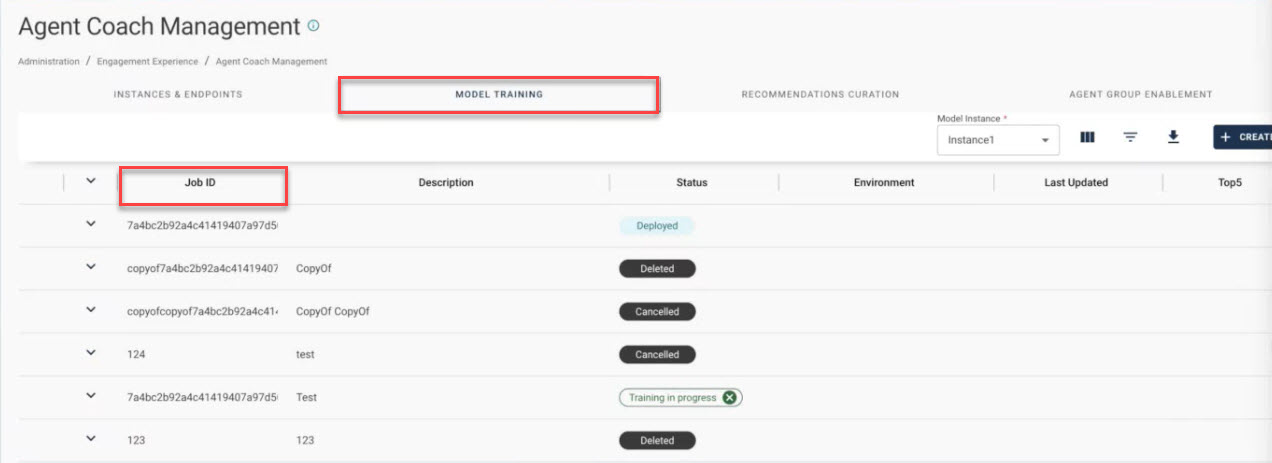Switch to Instances & Endpoints tab

point(178,95)
